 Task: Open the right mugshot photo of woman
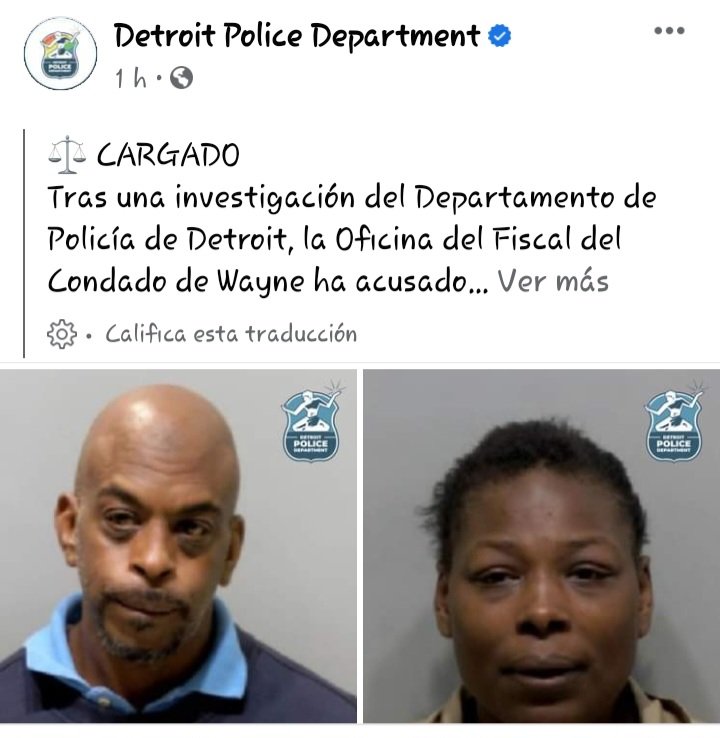pos(542,546)
